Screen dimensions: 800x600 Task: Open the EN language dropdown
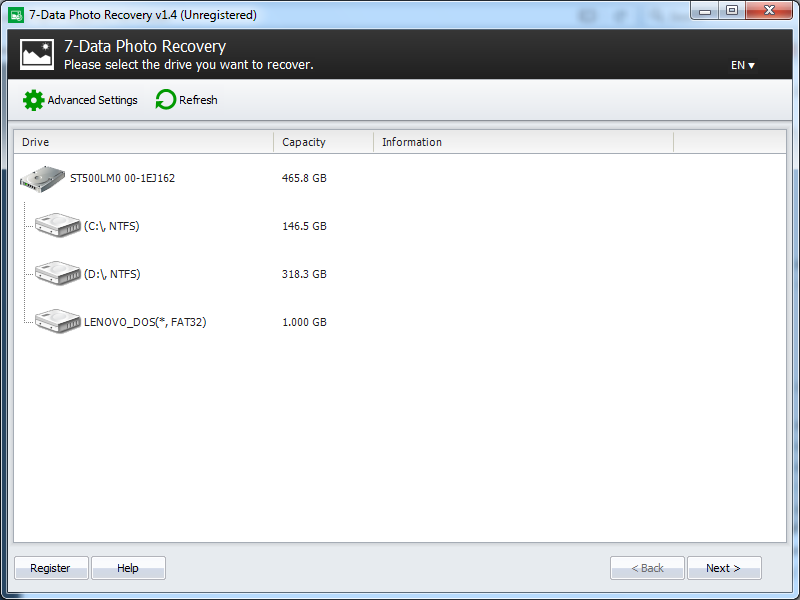(741, 64)
